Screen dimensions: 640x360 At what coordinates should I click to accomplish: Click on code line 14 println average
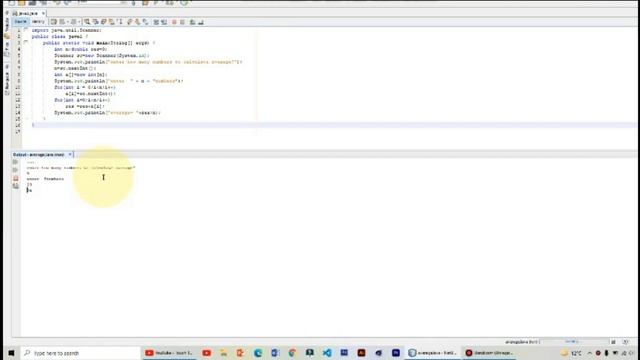pos(107,113)
